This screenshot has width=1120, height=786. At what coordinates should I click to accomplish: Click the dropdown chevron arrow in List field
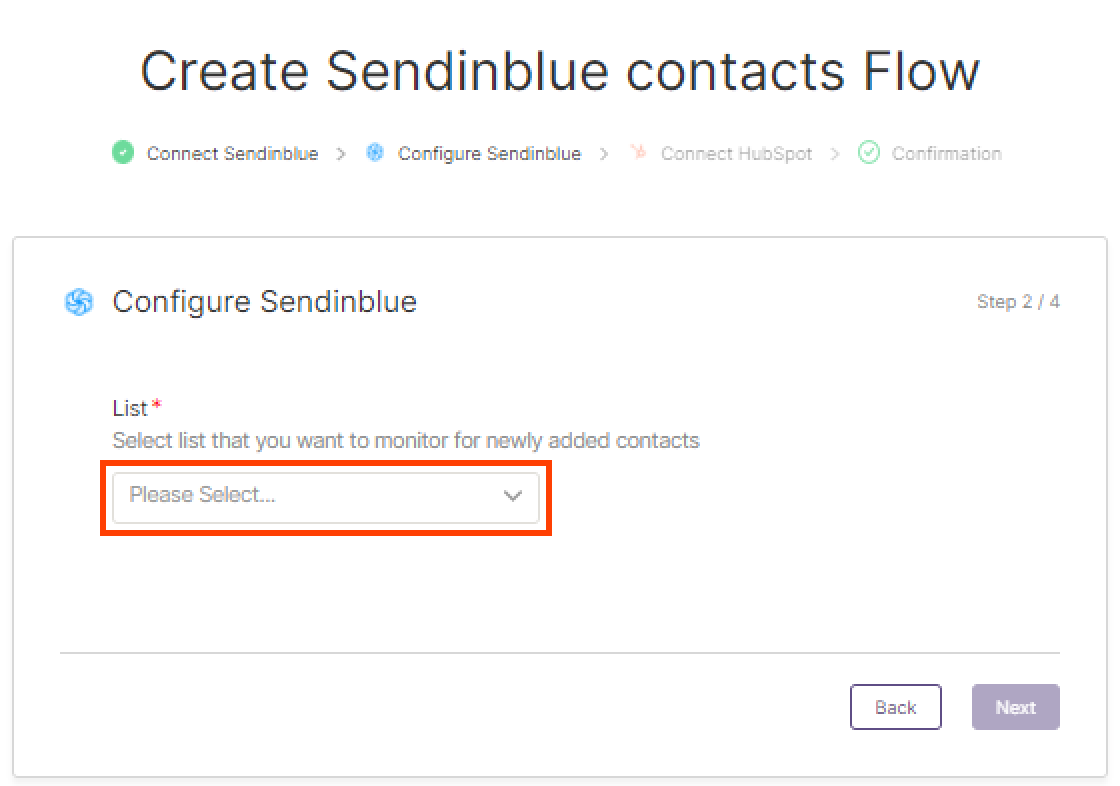pos(513,496)
